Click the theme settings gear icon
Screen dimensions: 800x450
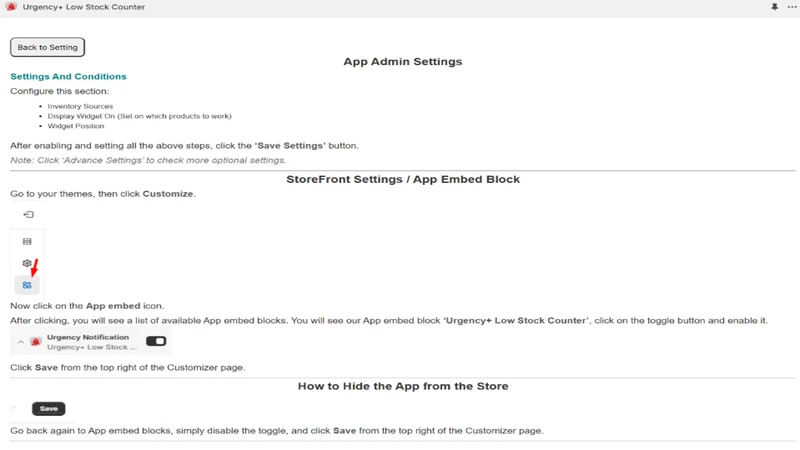click(x=27, y=263)
